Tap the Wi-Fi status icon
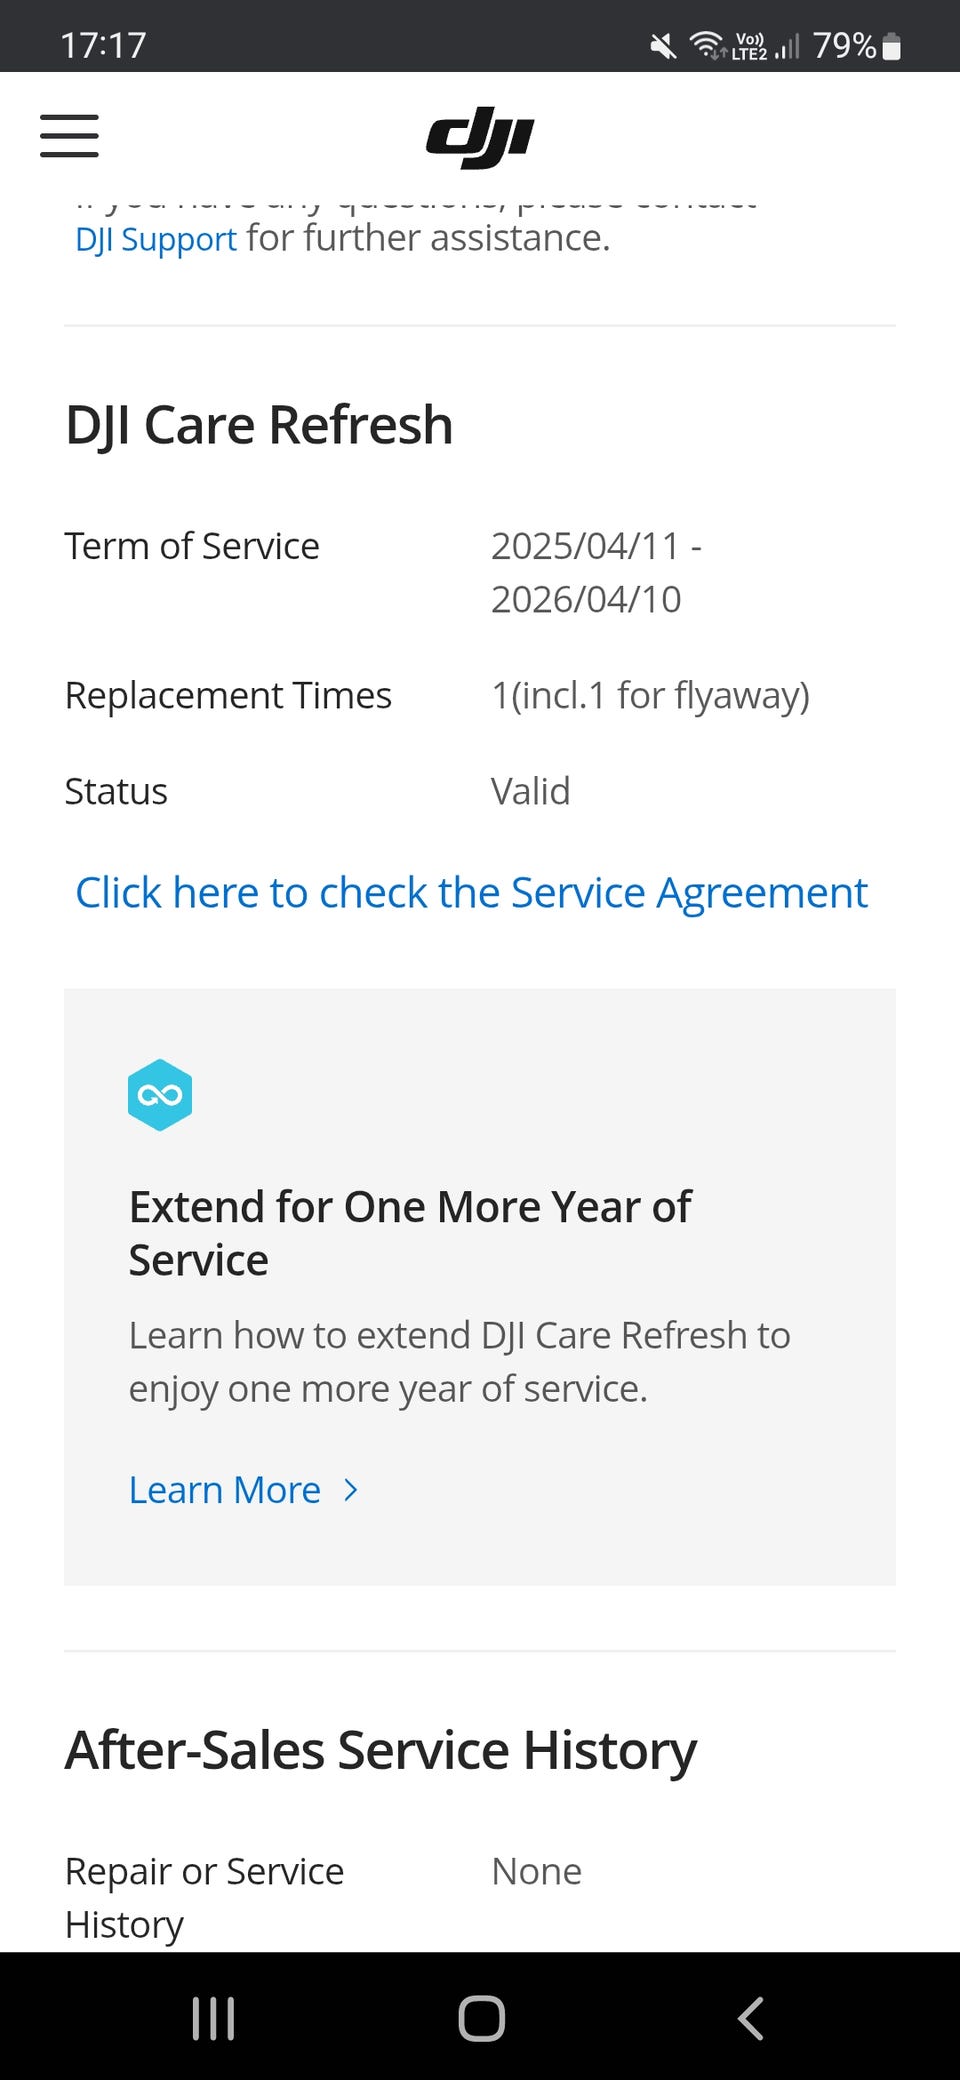 [x=707, y=45]
